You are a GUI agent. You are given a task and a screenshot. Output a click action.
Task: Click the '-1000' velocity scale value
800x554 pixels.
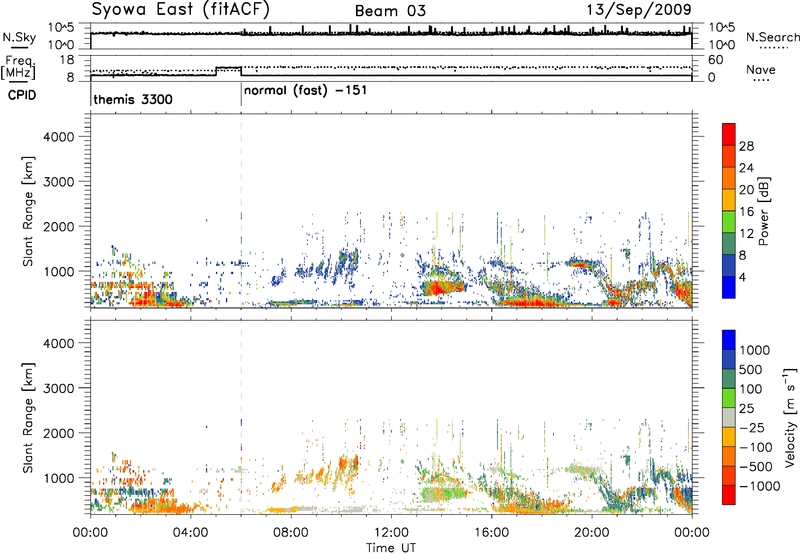[760, 486]
